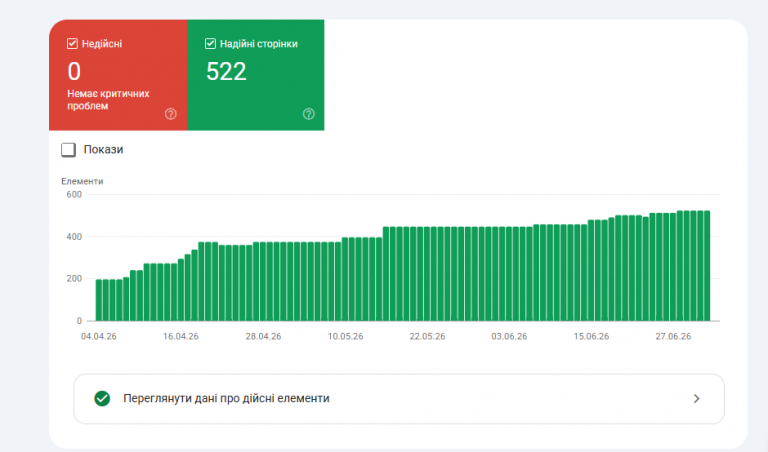Screen dimensions: 768x452
Task: Click the 03.06.26 date axis label
Action: coord(509,336)
